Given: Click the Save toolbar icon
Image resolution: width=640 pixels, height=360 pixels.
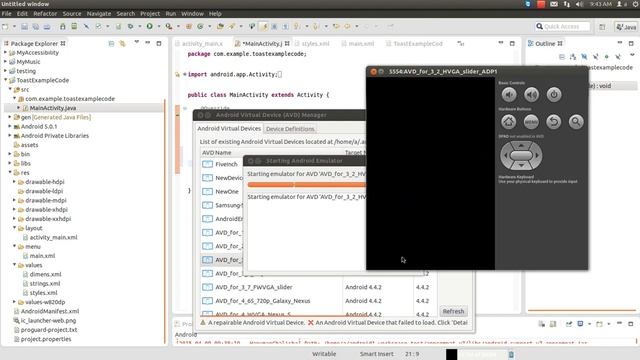Looking at the screenshot, I should 24,27.
